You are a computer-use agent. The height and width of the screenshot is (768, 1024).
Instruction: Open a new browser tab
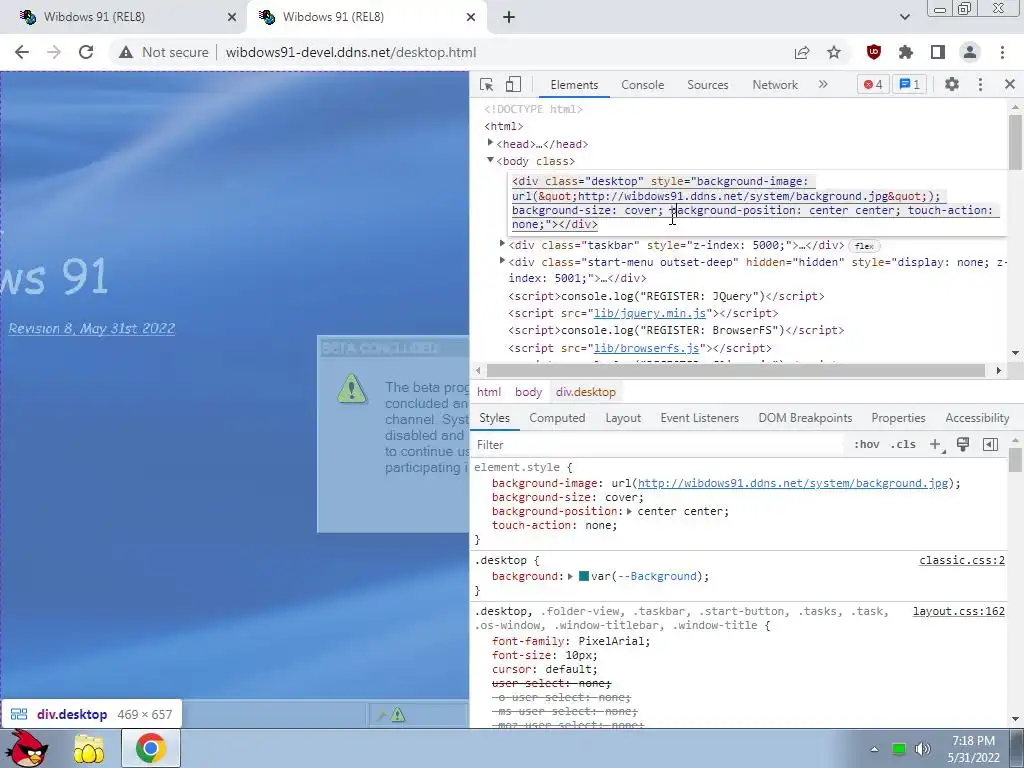click(509, 18)
